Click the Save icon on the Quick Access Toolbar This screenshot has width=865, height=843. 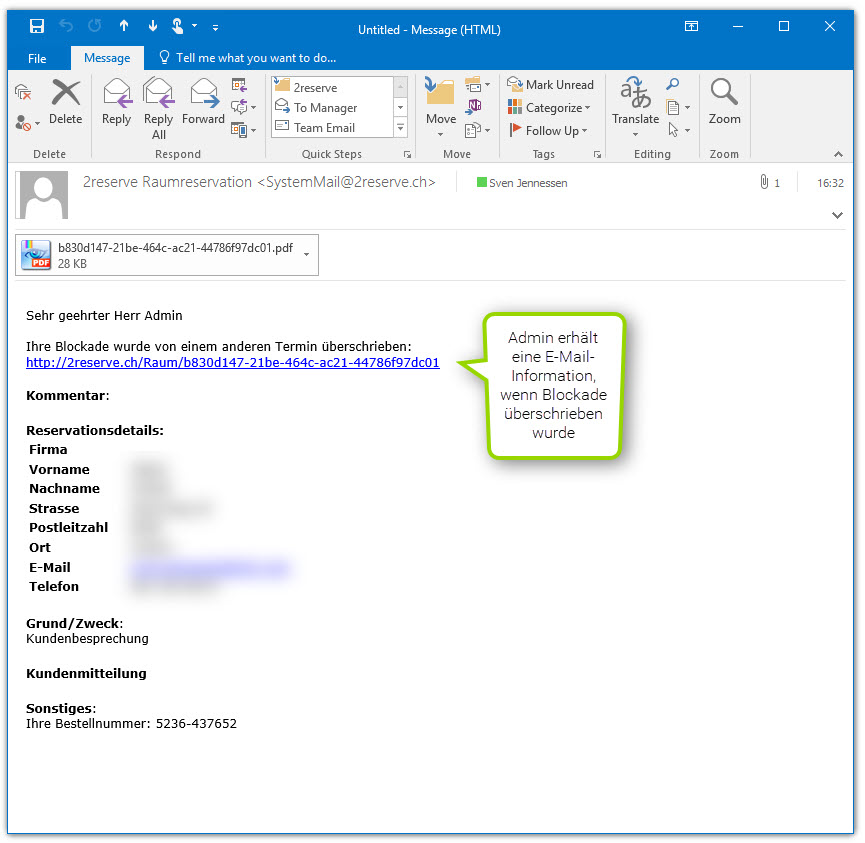point(37,25)
